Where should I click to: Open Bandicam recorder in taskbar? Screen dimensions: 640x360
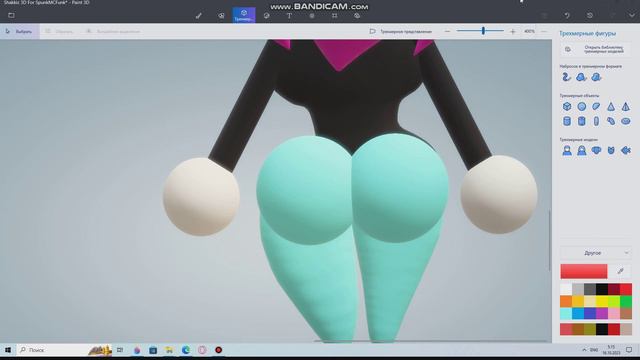(218, 350)
